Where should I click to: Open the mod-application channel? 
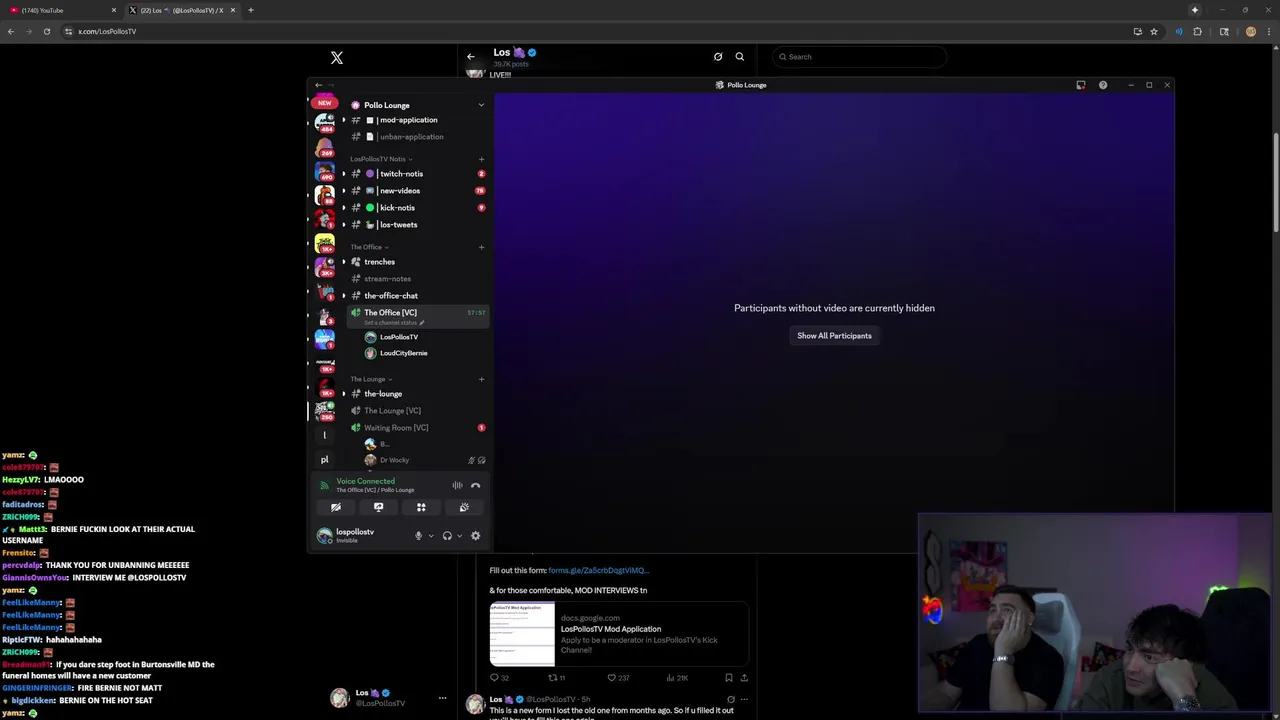point(416,120)
